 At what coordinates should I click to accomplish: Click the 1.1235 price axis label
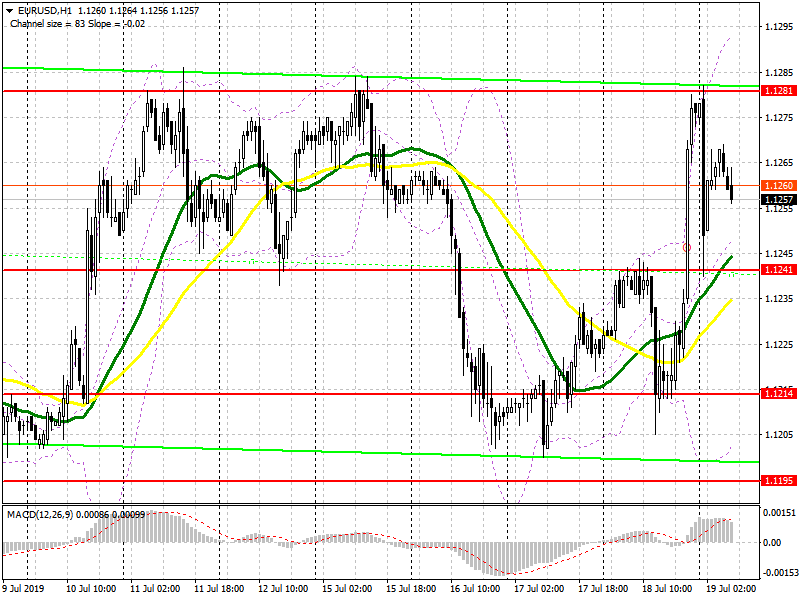click(x=779, y=298)
